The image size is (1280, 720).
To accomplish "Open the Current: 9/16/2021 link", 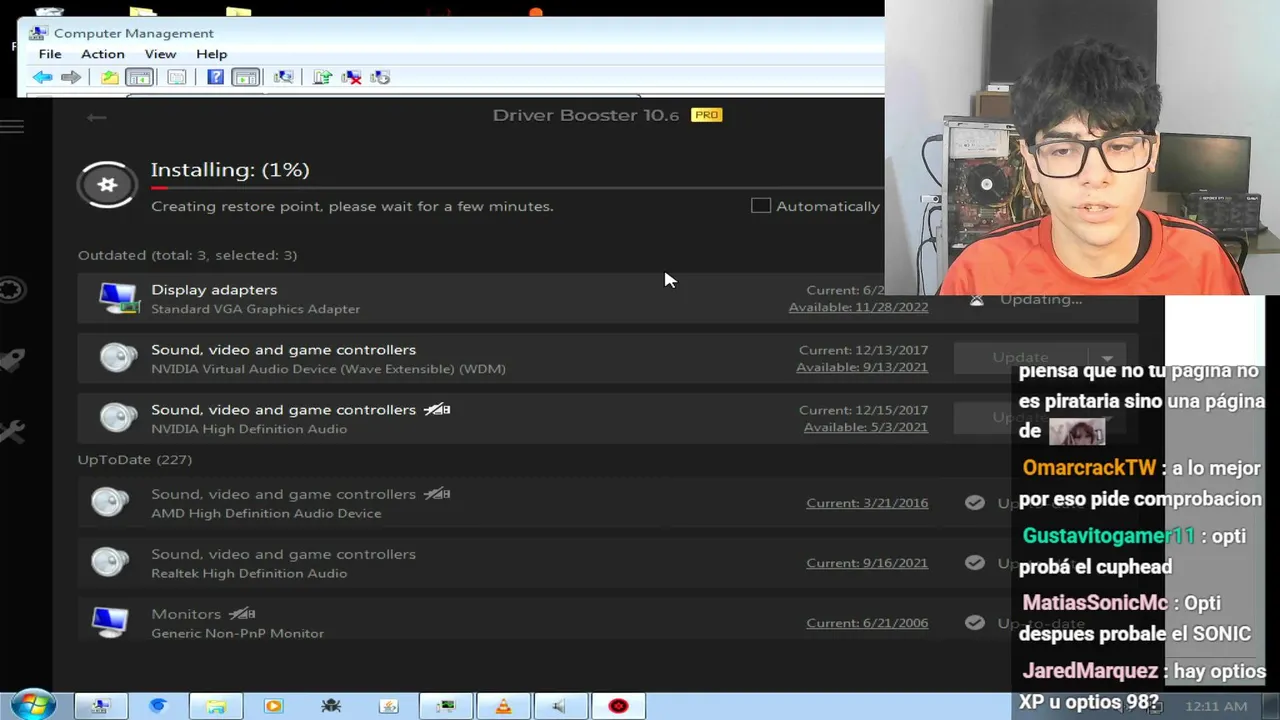I will 867,563.
